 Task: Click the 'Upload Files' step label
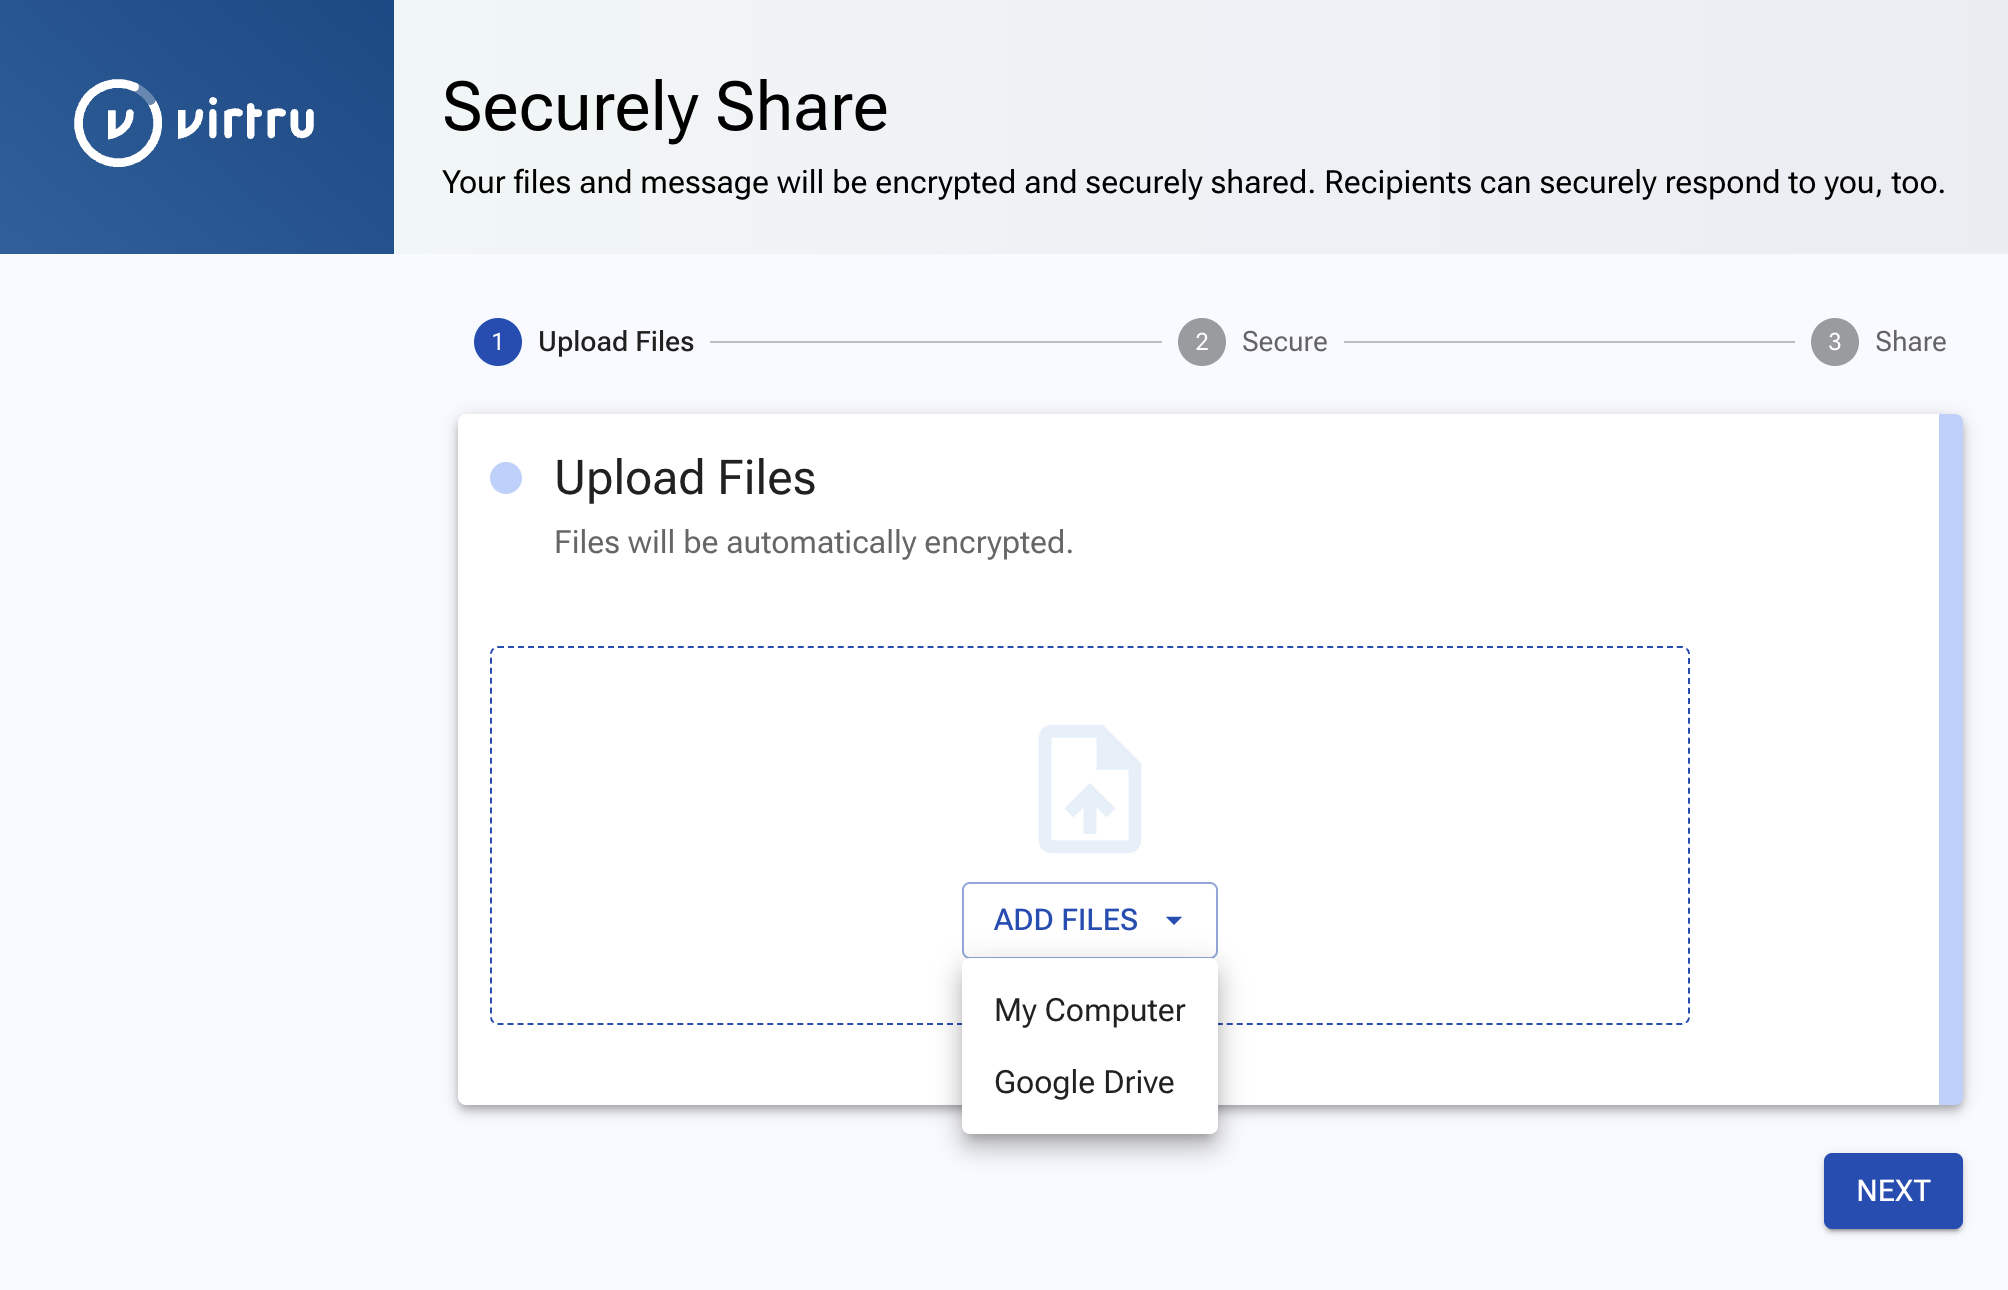(x=616, y=342)
